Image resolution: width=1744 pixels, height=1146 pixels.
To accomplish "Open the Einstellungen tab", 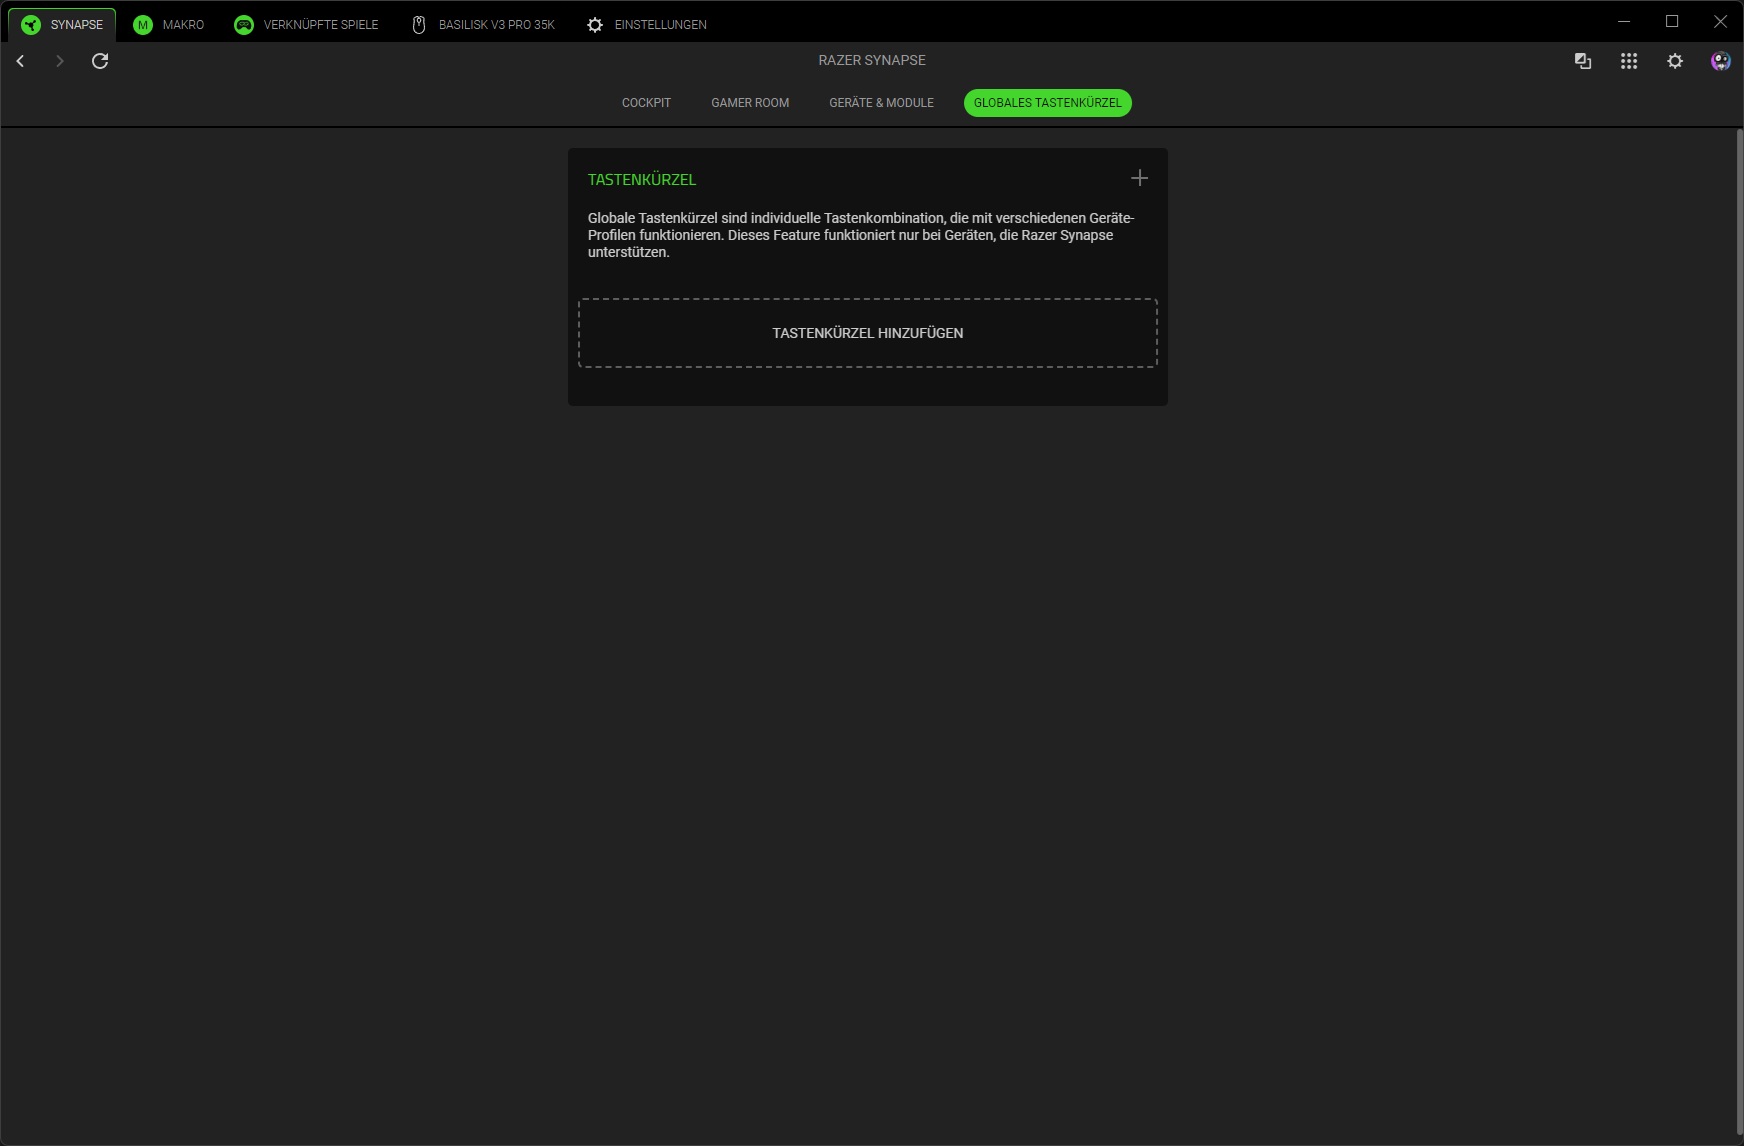I will [647, 25].
